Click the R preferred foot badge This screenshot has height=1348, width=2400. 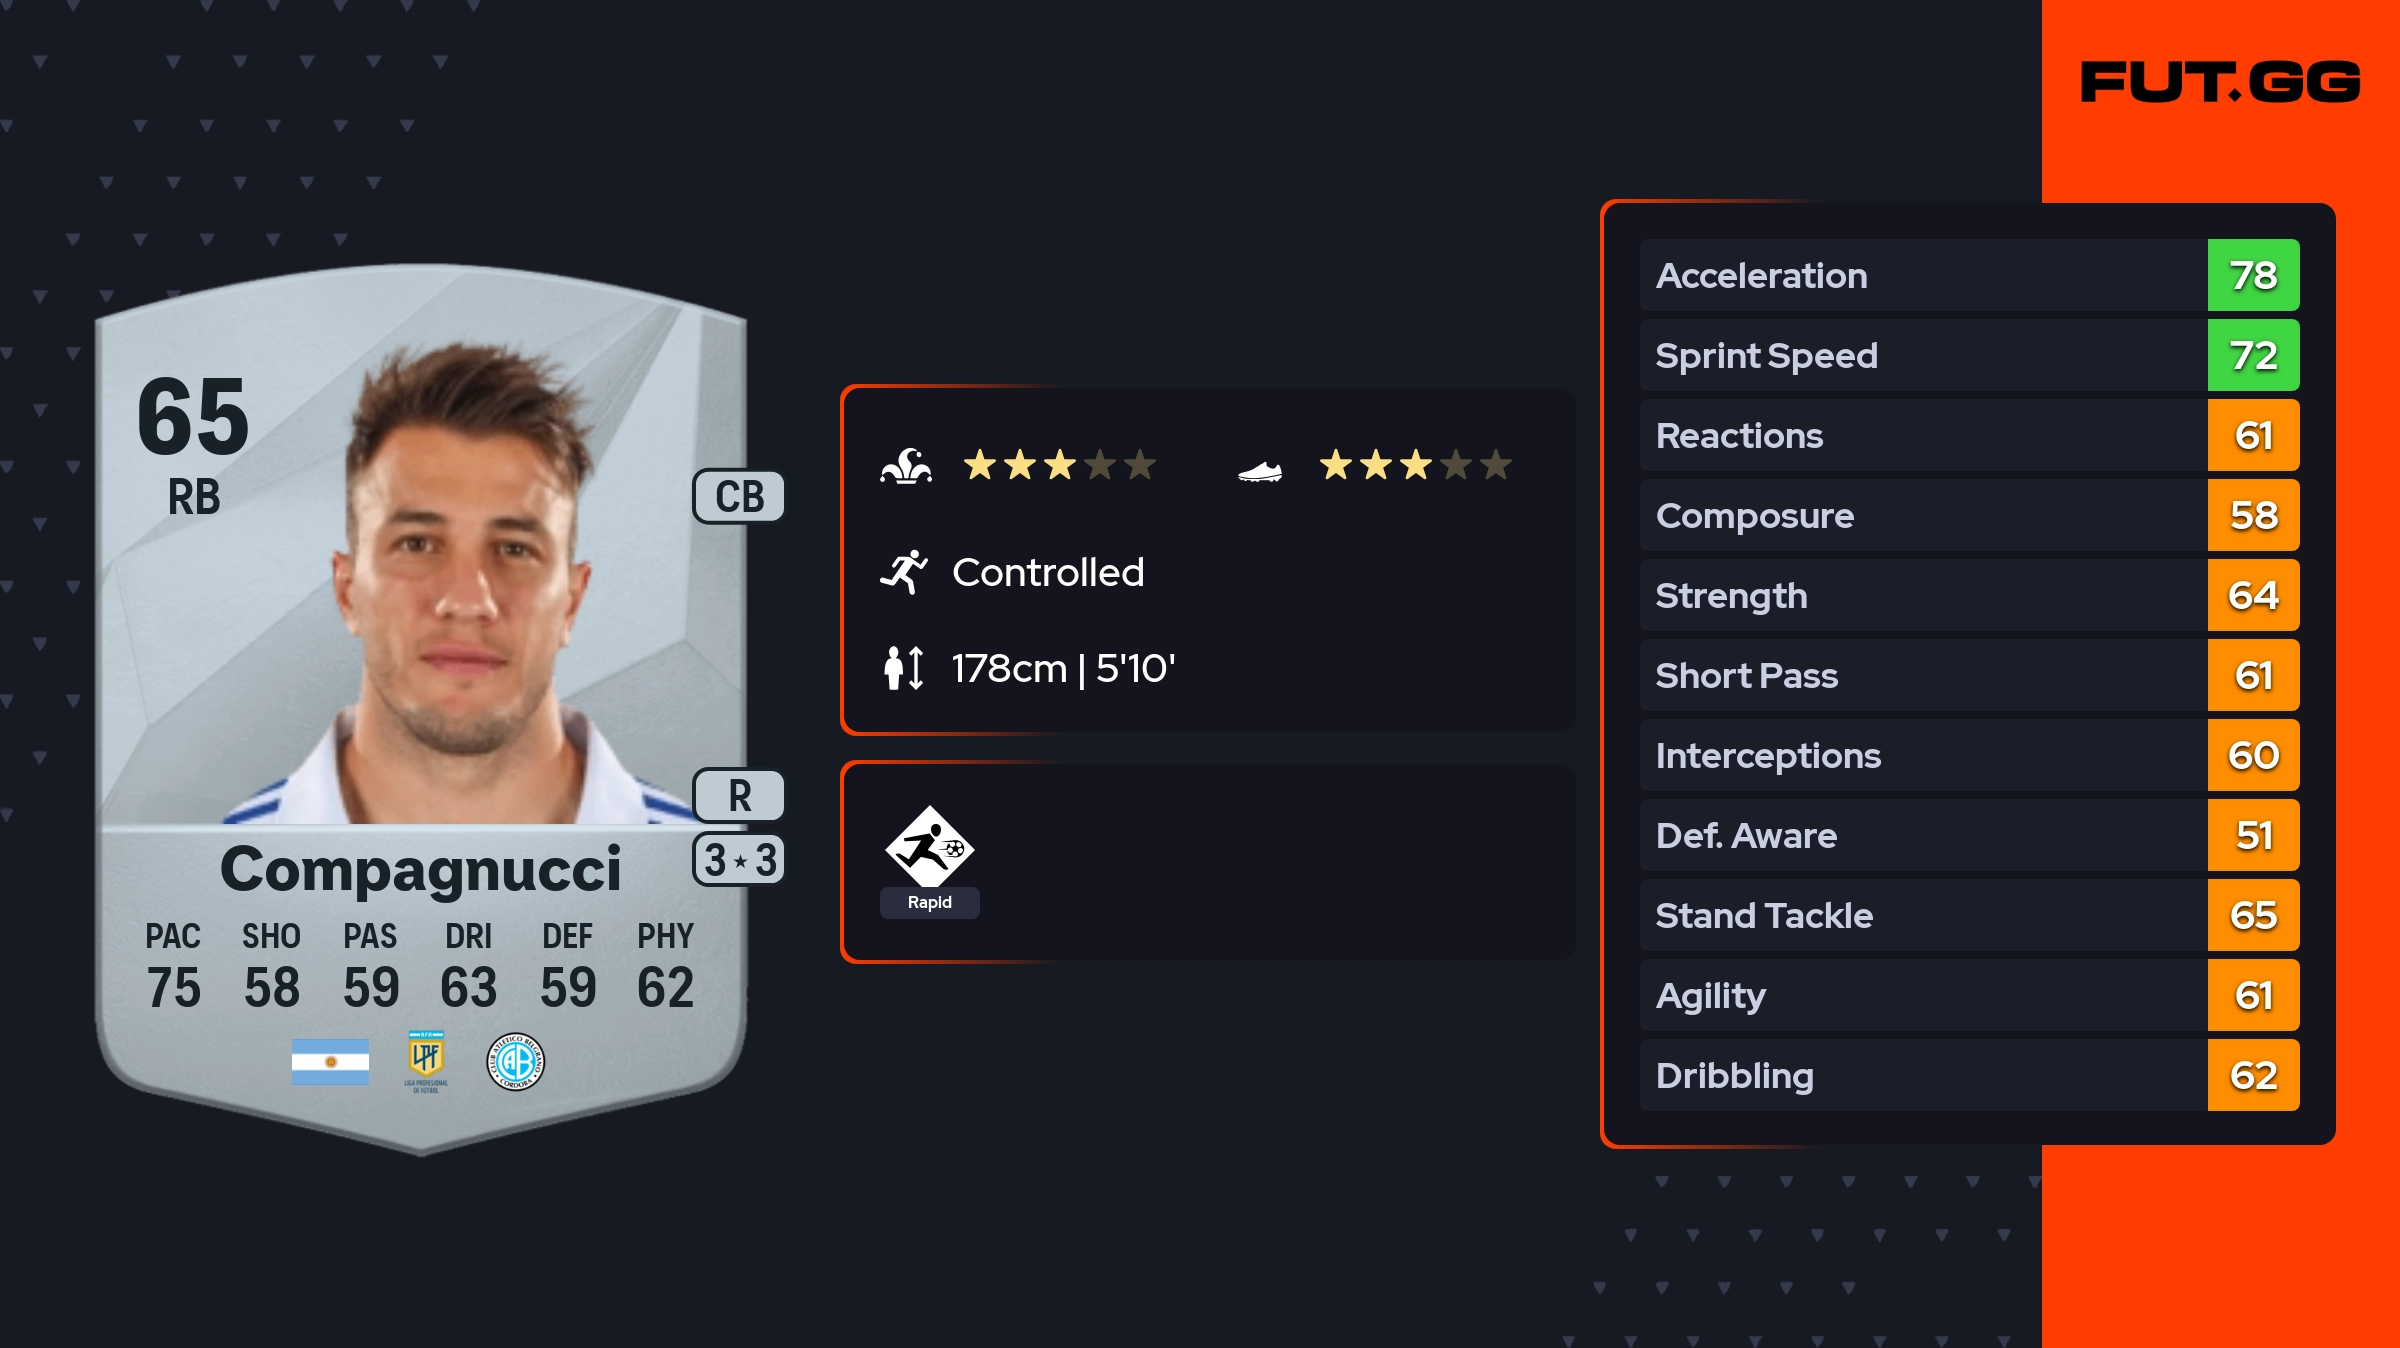pyautogui.click(x=739, y=796)
